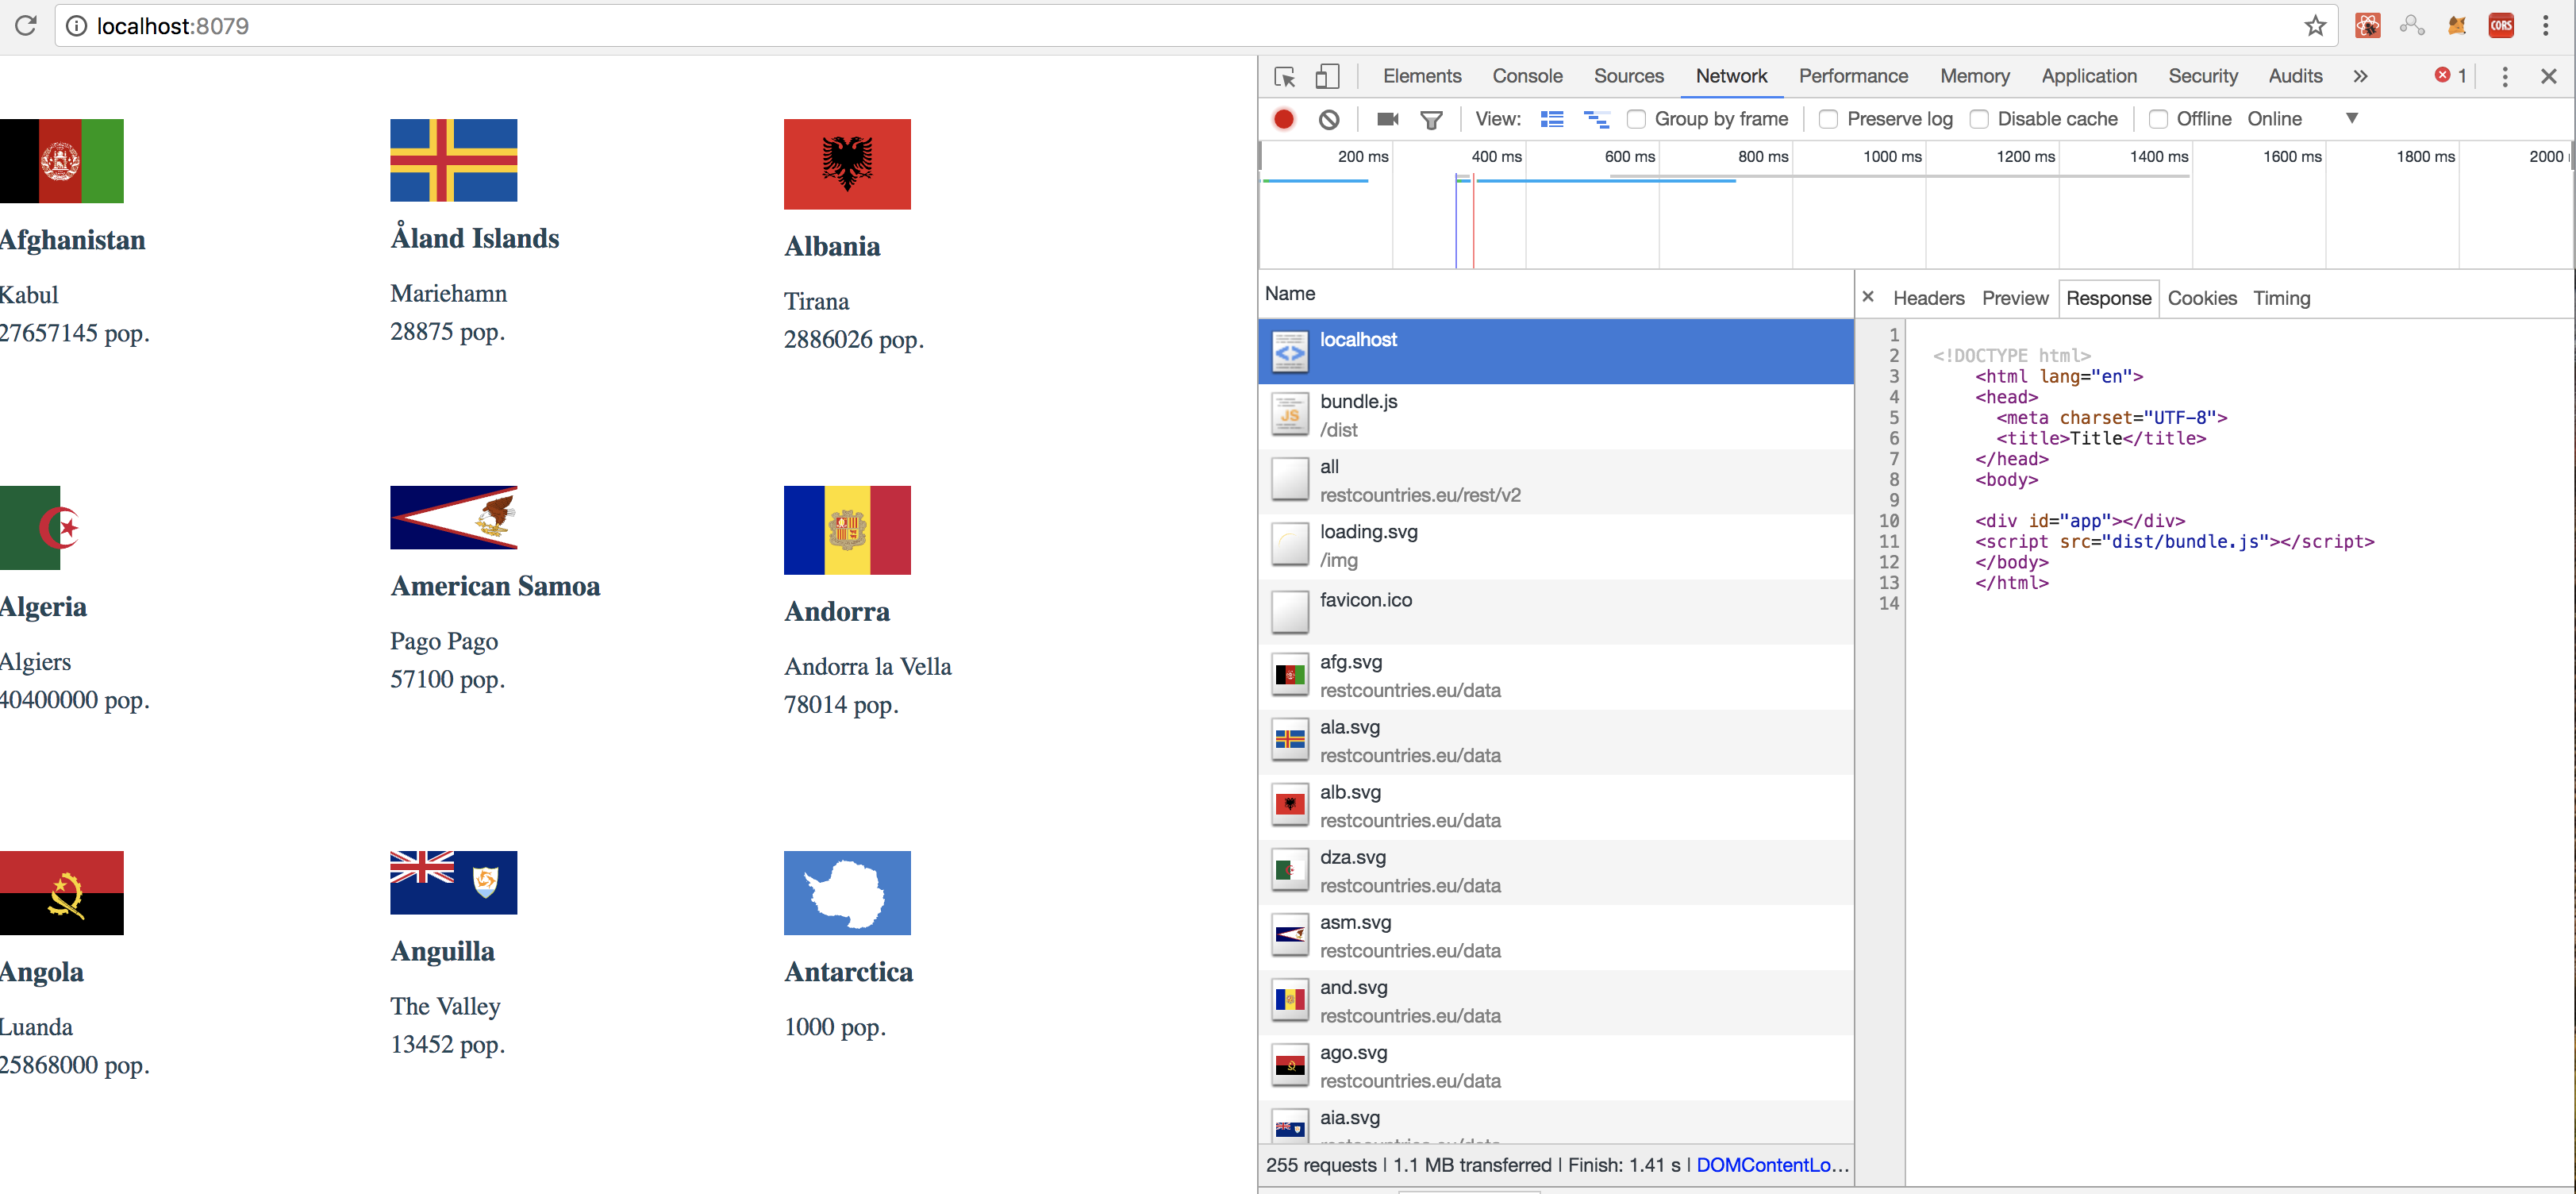Toggle the device toolbar icon

pos(1327,77)
